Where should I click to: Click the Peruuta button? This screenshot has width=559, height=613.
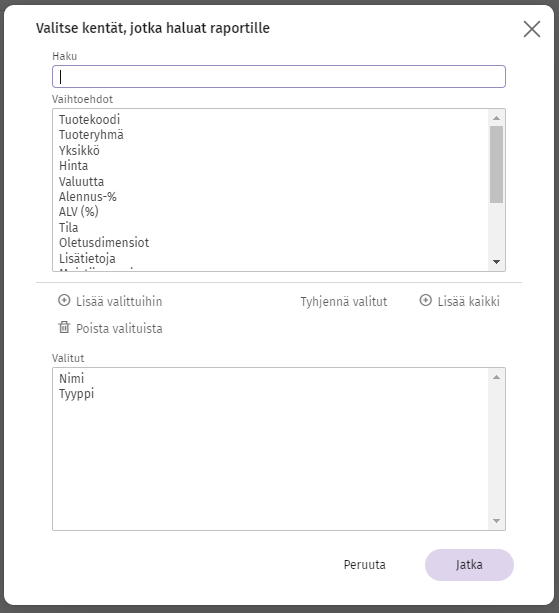[x=364, y=565]
